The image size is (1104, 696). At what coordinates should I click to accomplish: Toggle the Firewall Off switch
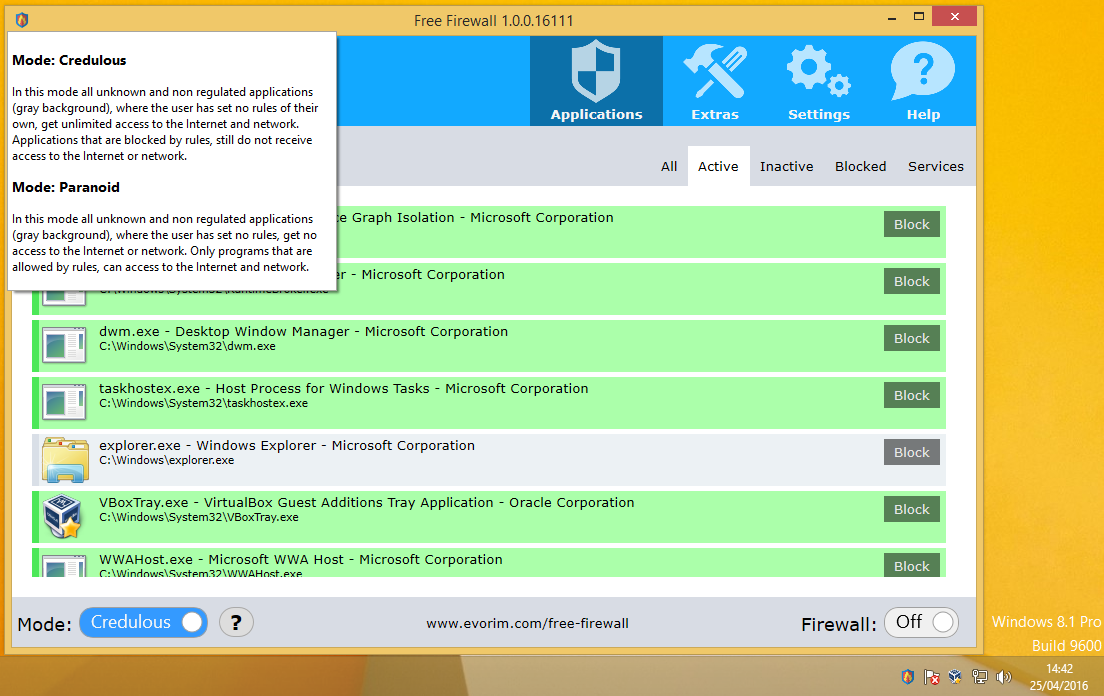(x=921, y=622)
